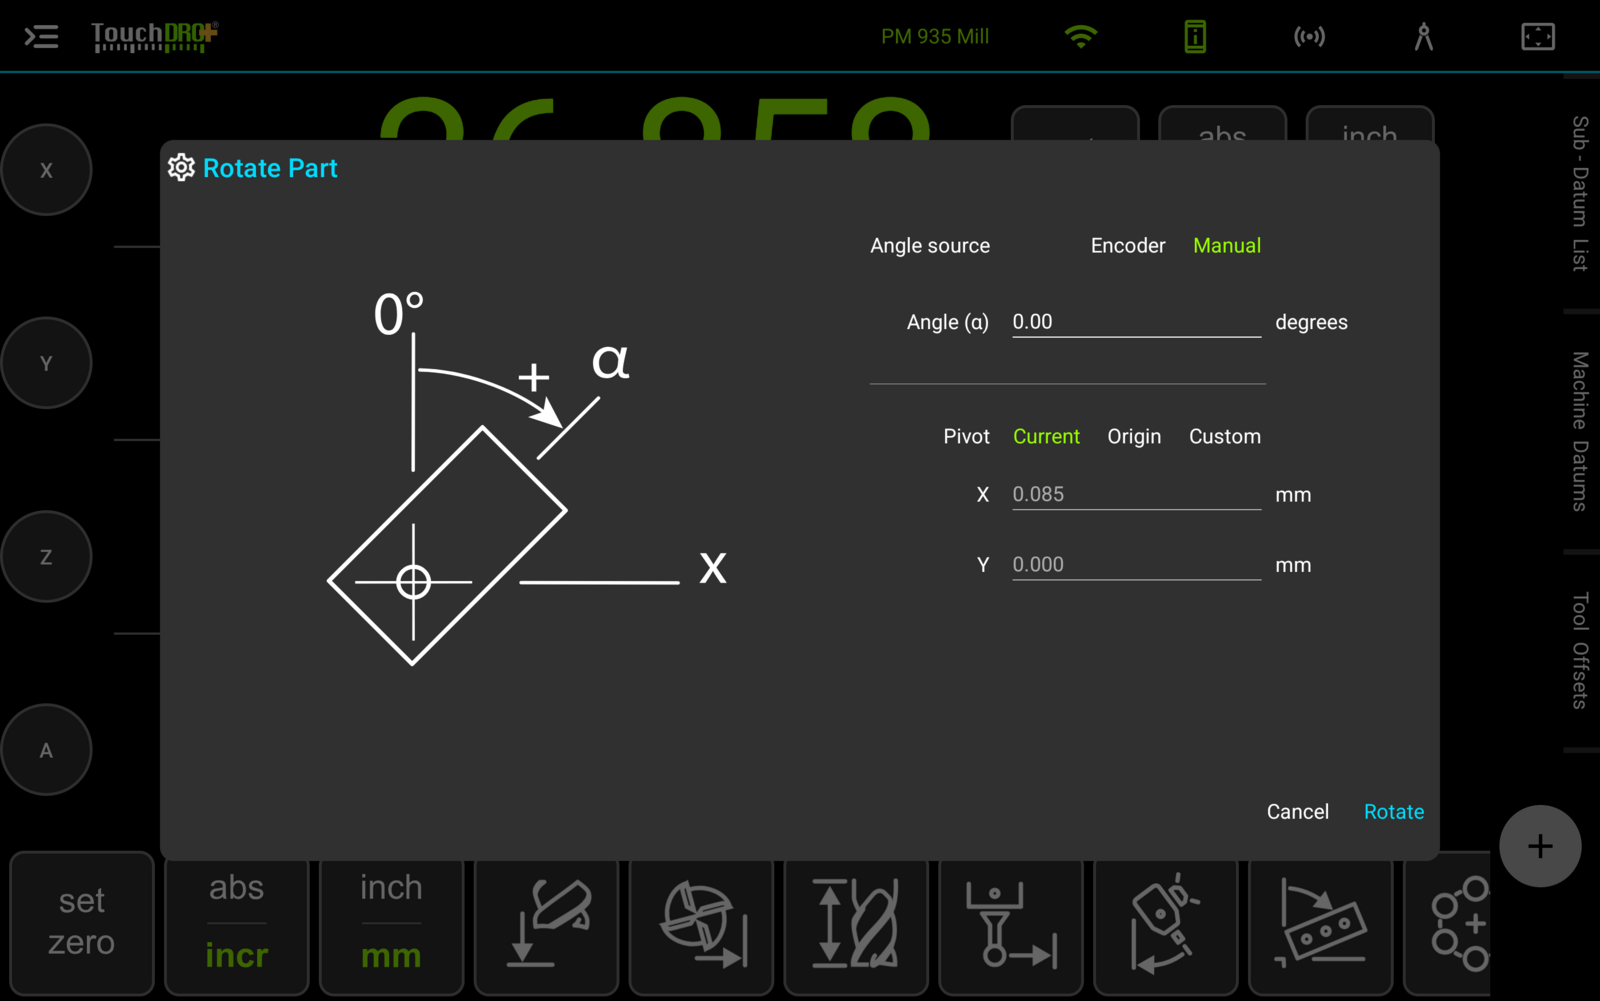Screen dimensions: 1600x1001
Task: Select the A axis round button
Action: click(x=46, y=750)
